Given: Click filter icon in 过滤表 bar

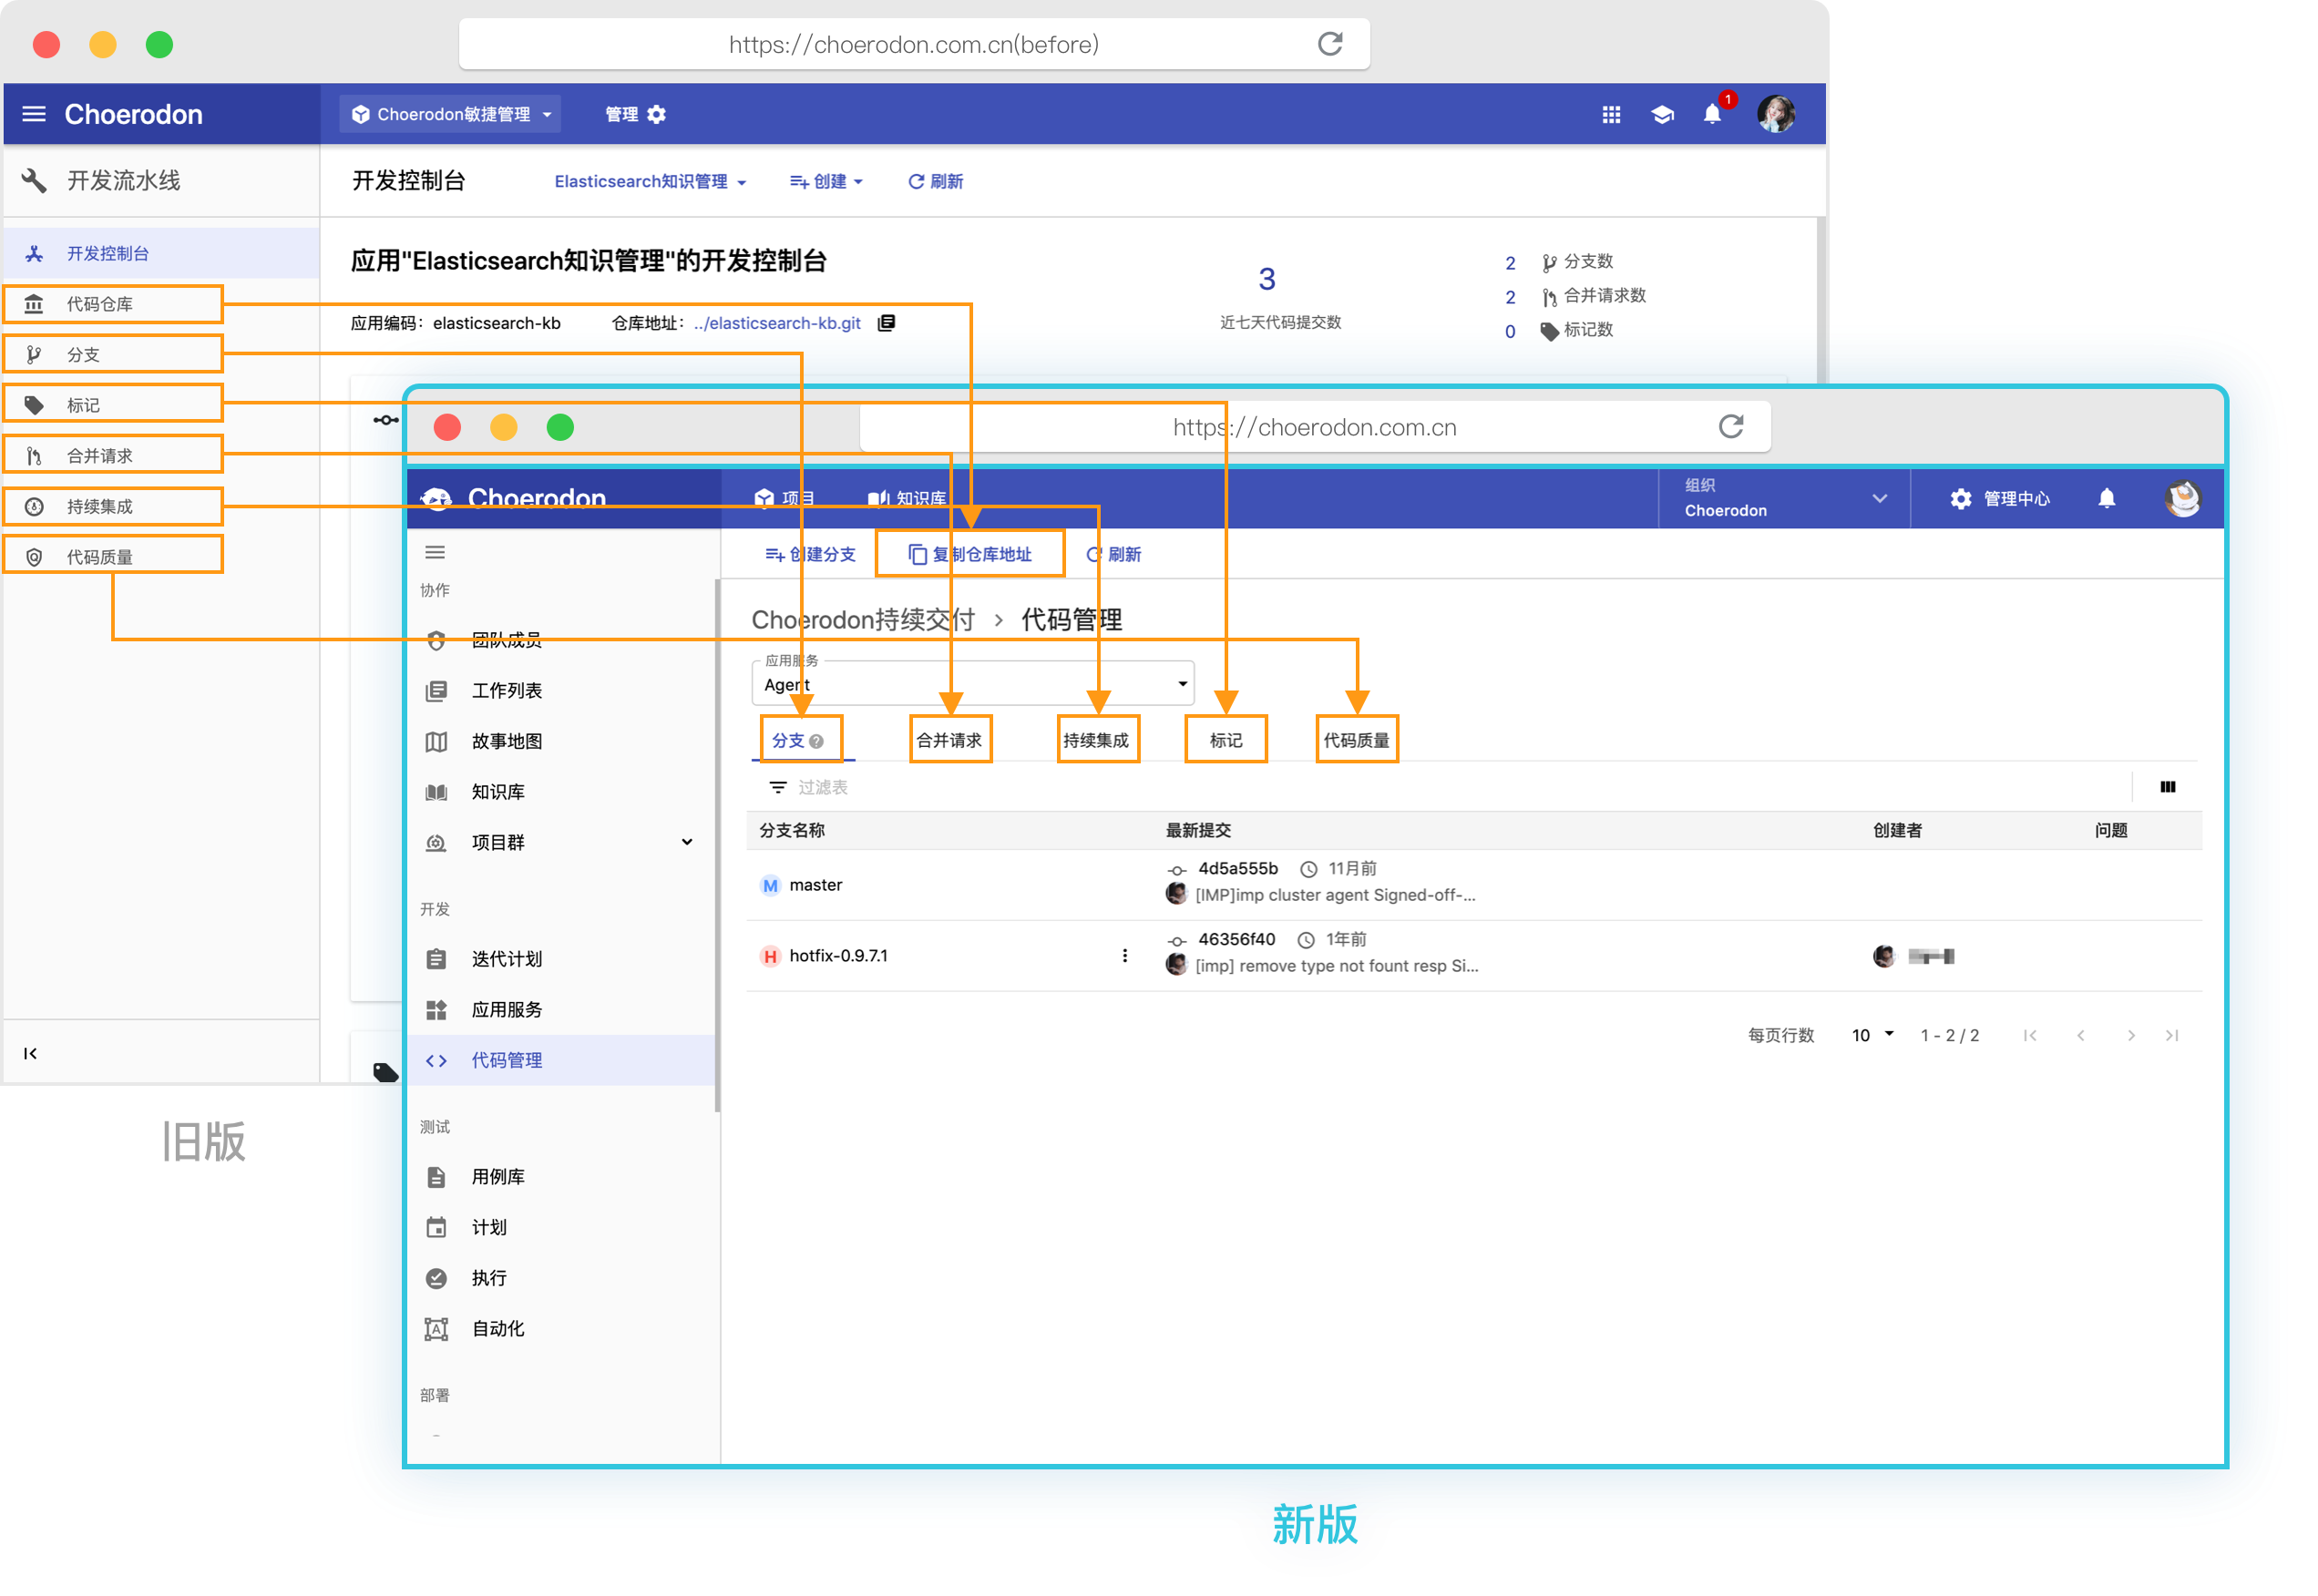Looking at the screenshot, I should click(777, 788).
